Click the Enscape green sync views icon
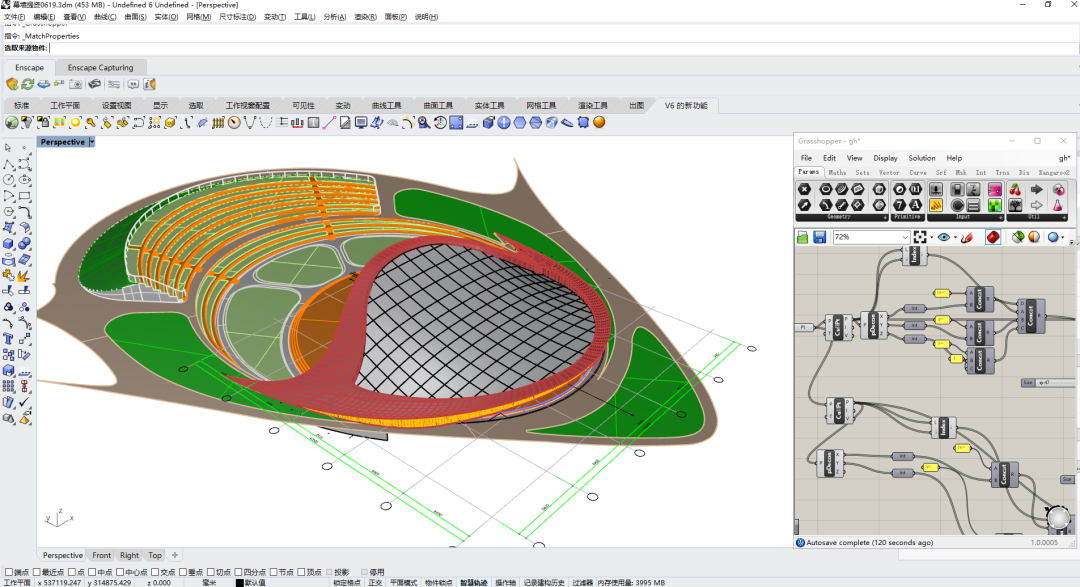1080x587 pixels. pyautogui.click(x=28, y=84)
